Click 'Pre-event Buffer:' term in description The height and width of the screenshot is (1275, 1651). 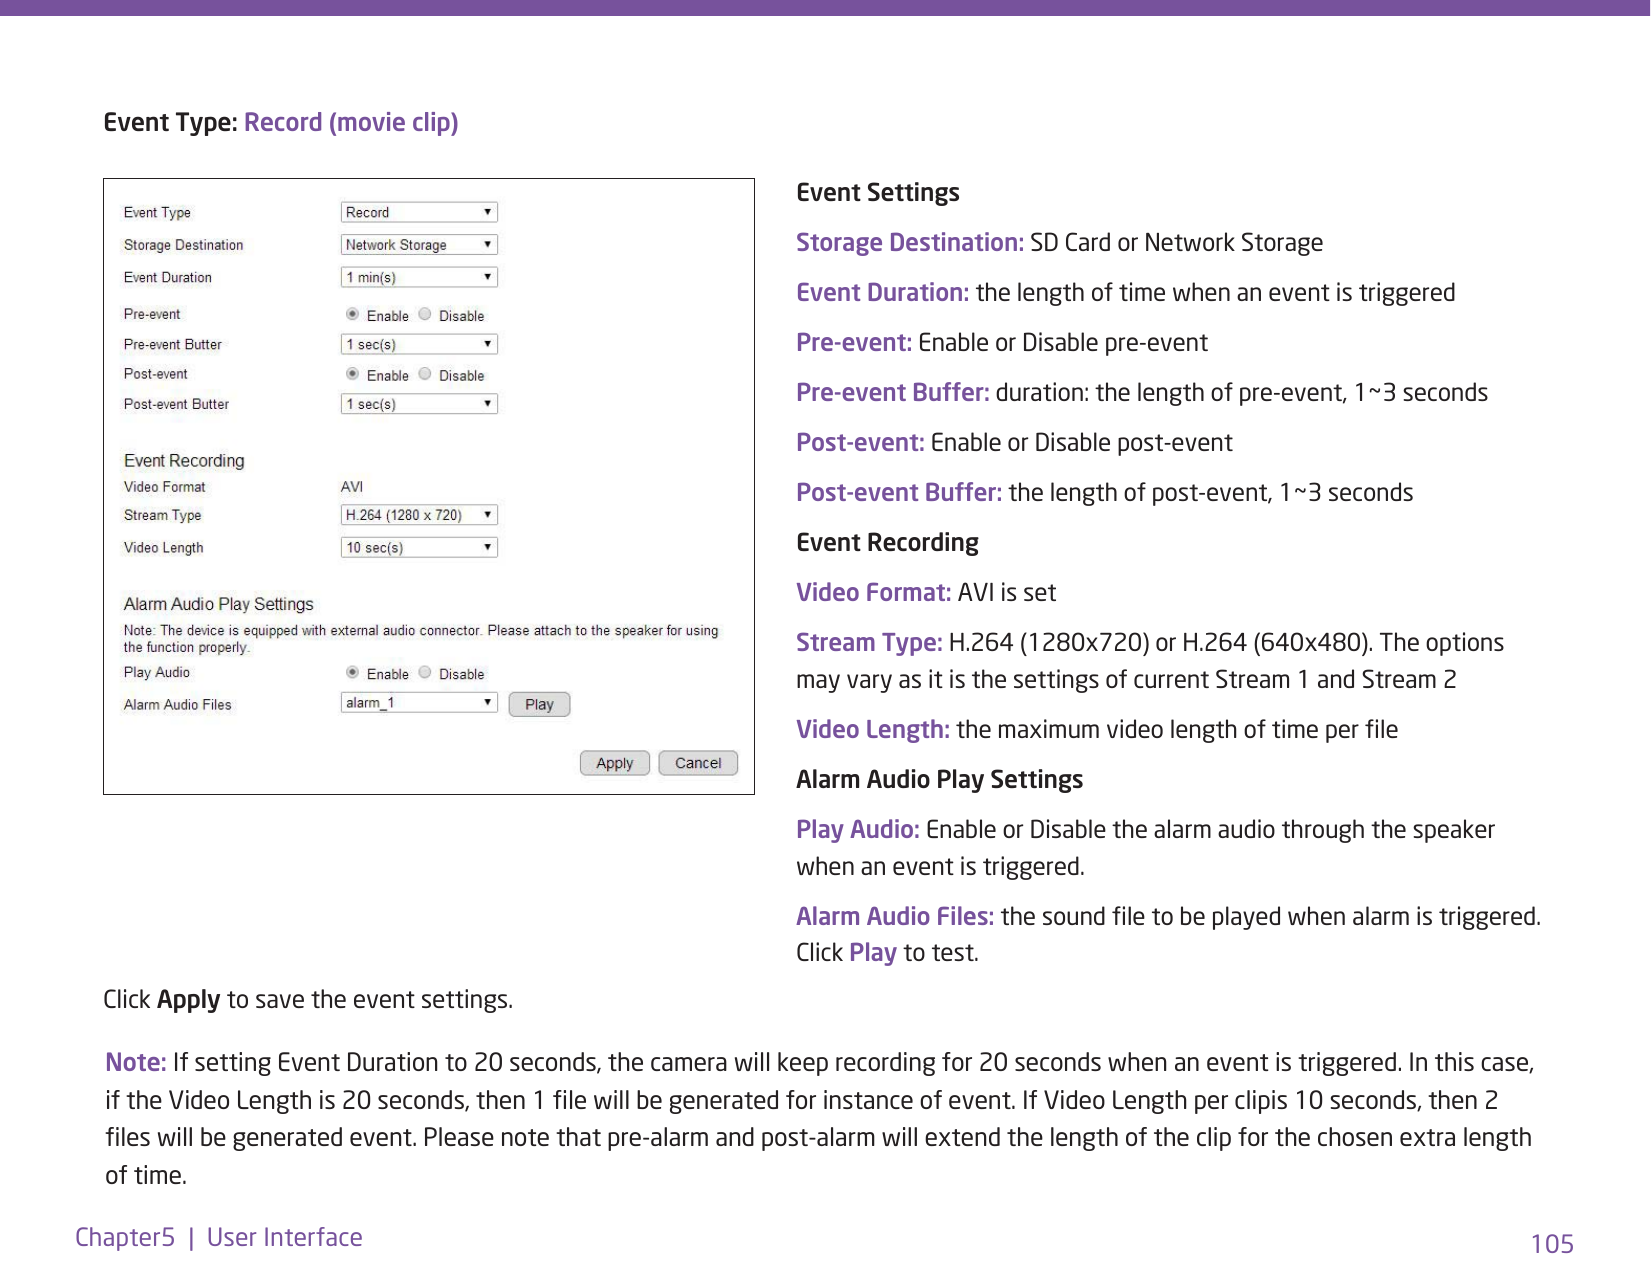pyautogui.click(x=893, y=393)
